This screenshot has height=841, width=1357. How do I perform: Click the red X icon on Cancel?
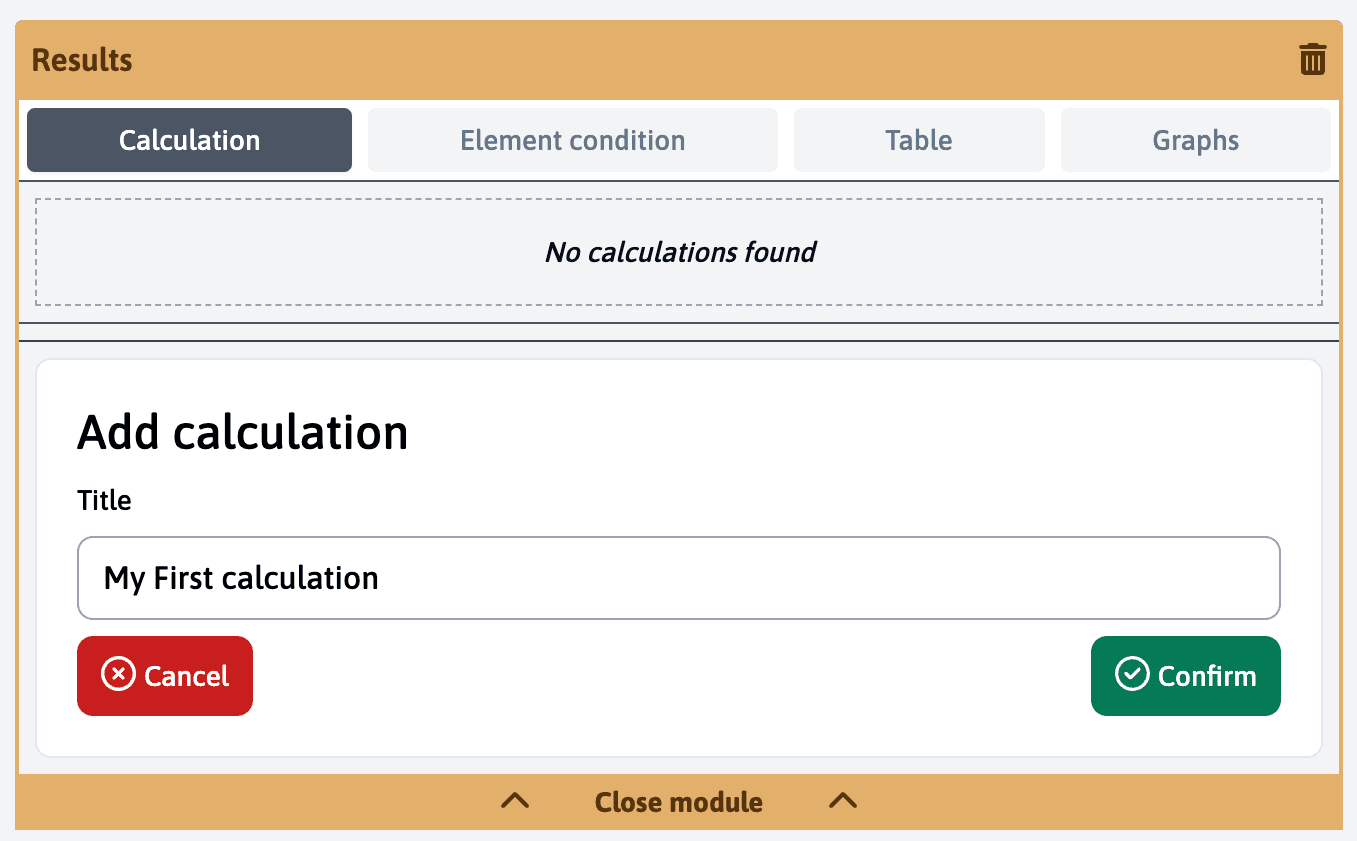(119, 675)
